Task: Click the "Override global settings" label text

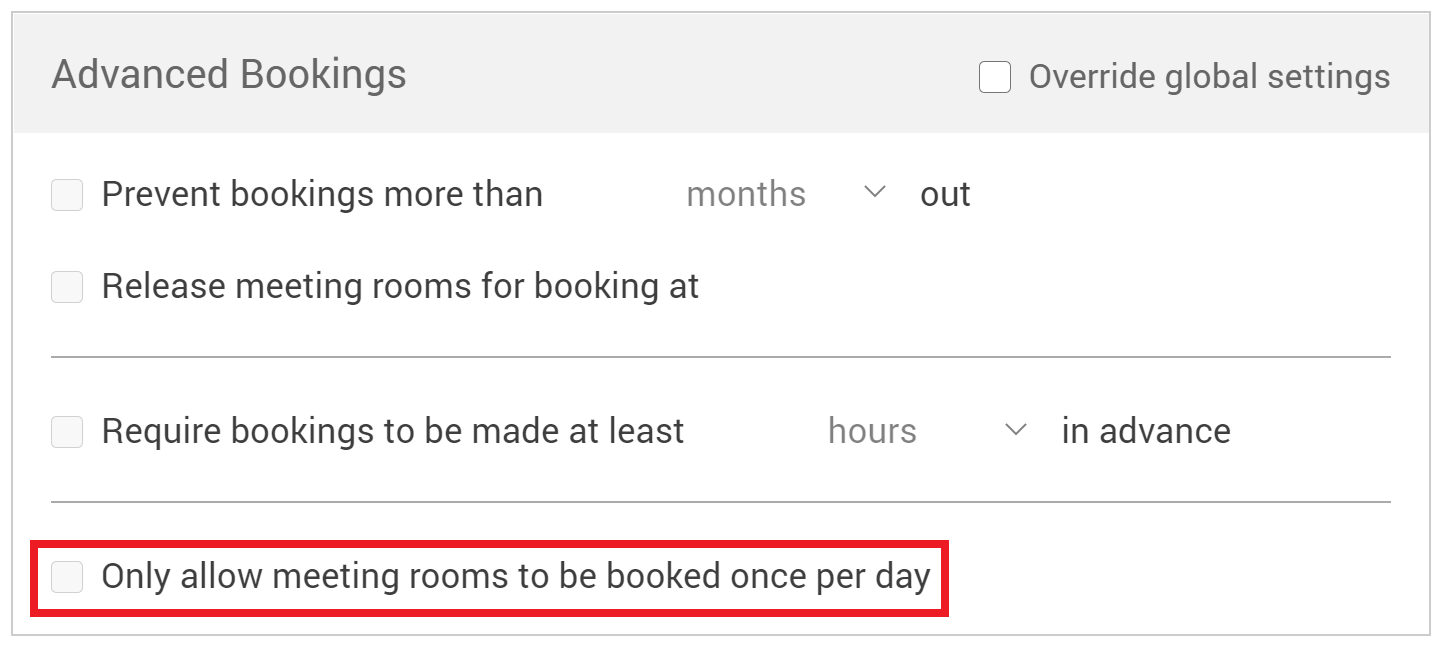Action: [1209, 77]
